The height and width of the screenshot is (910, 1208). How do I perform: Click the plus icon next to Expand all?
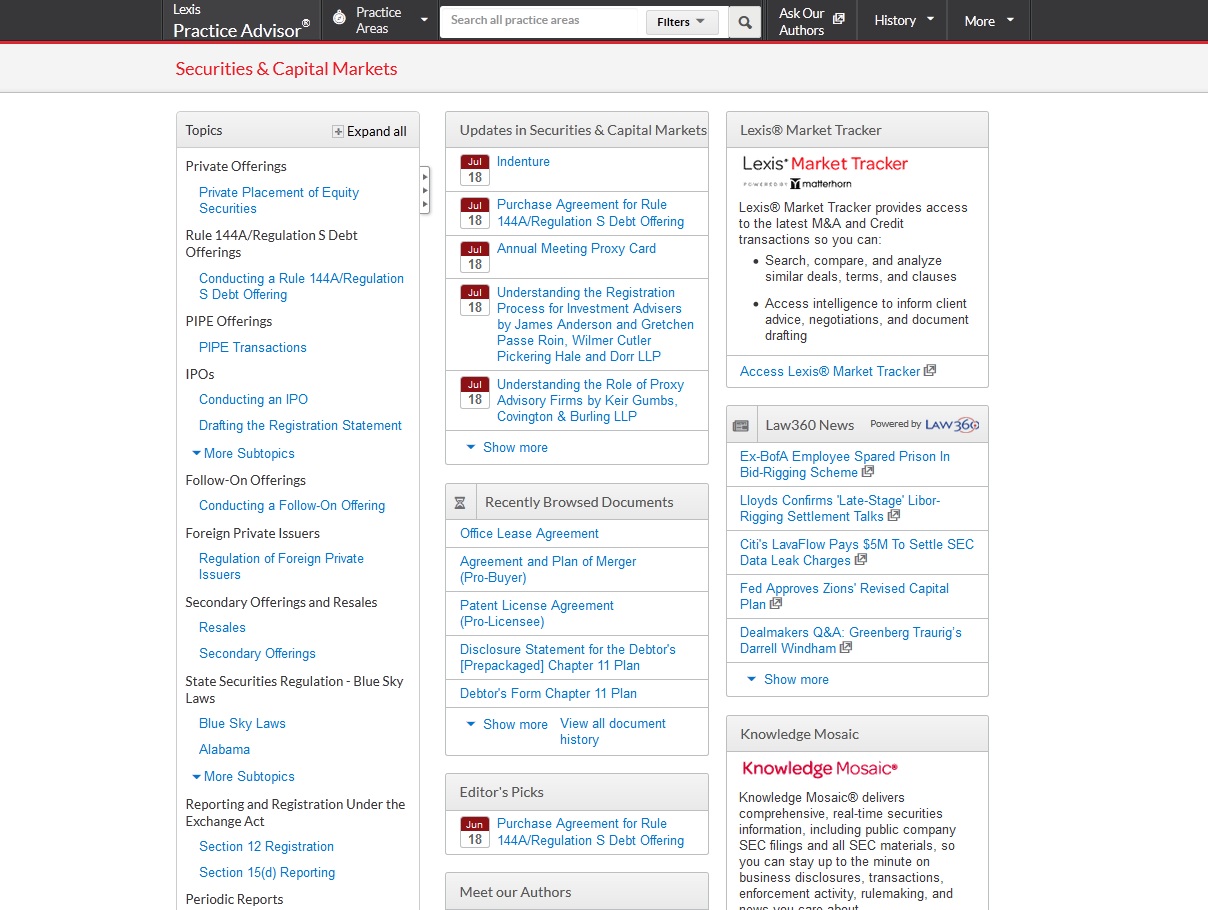pyautogui.click(x=338, y=131)
